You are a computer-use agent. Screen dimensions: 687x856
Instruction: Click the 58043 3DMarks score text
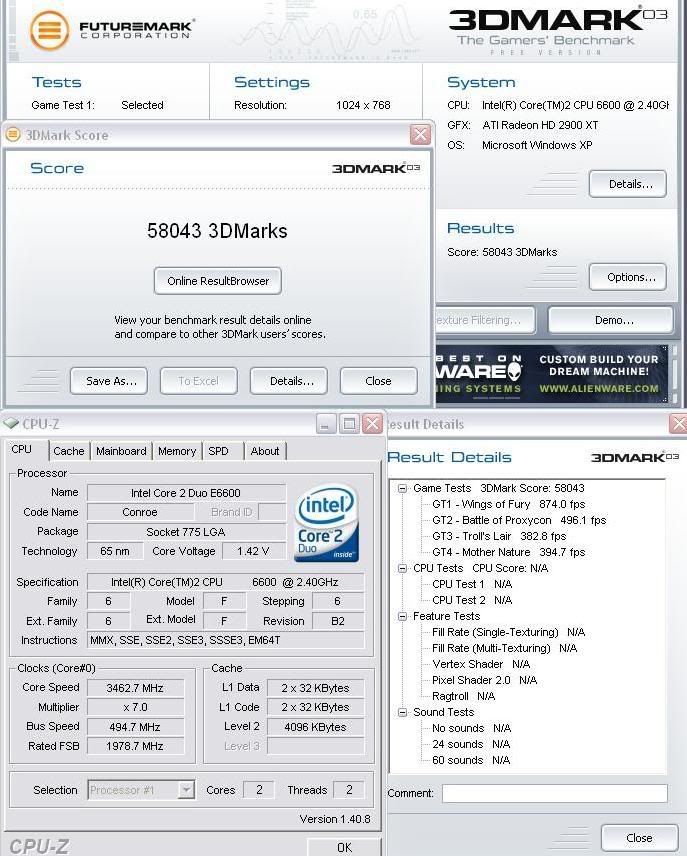click(217, 231)
